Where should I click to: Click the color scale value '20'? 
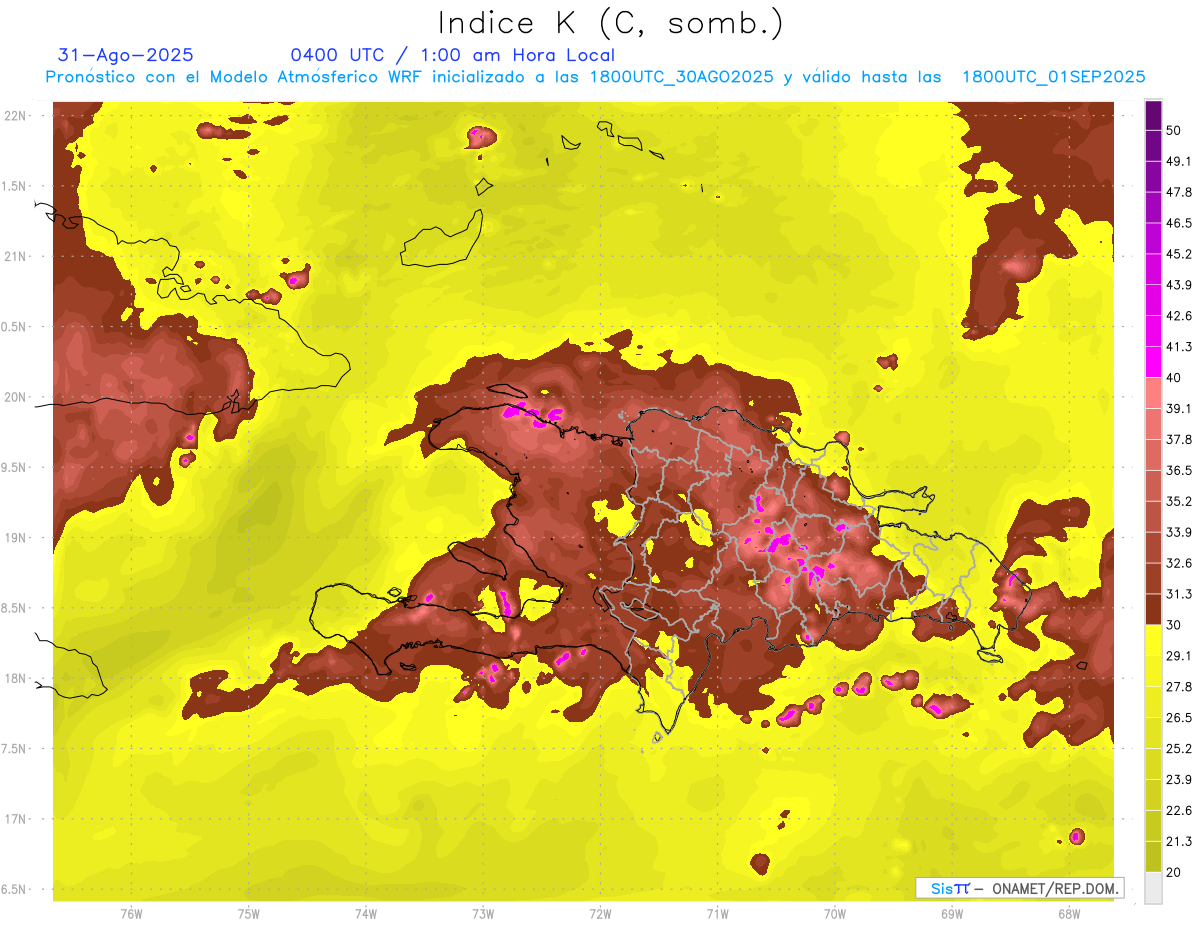pos(1174,872)
